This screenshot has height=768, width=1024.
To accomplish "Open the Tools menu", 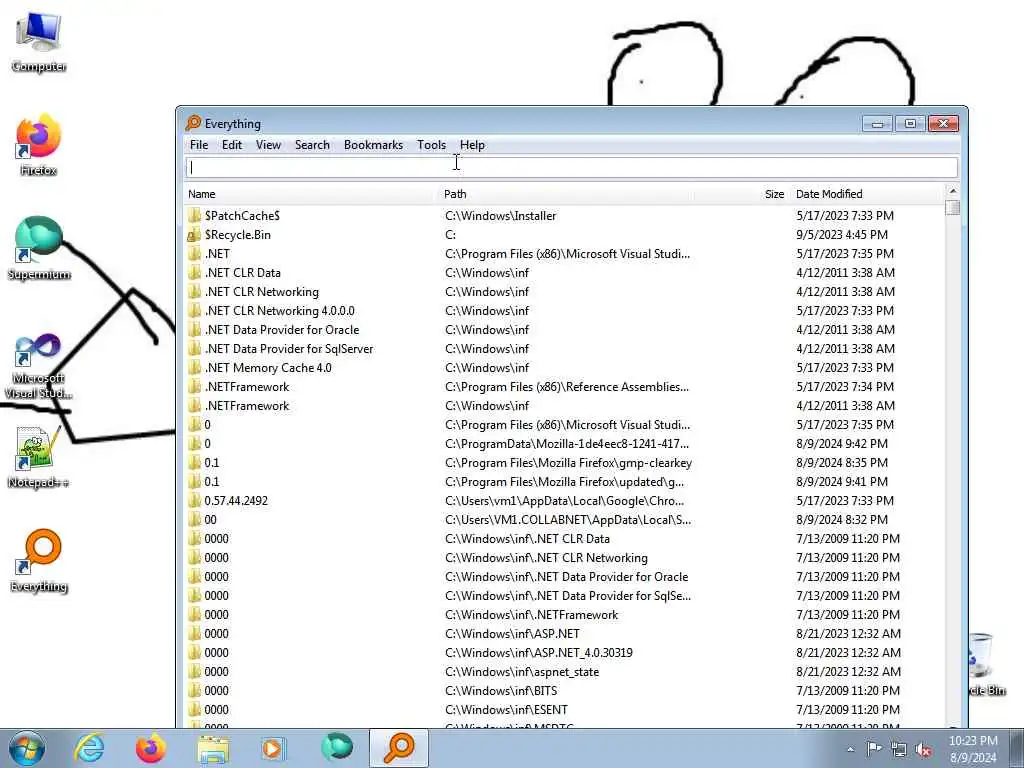I will pyautogui.click(x=432, y=145).
